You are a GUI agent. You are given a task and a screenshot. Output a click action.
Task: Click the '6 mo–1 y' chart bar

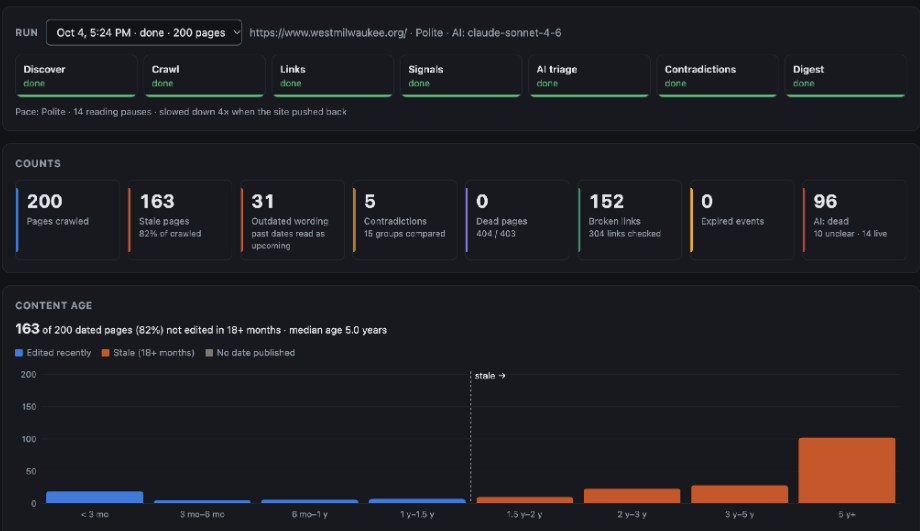[x=309, y=501]
